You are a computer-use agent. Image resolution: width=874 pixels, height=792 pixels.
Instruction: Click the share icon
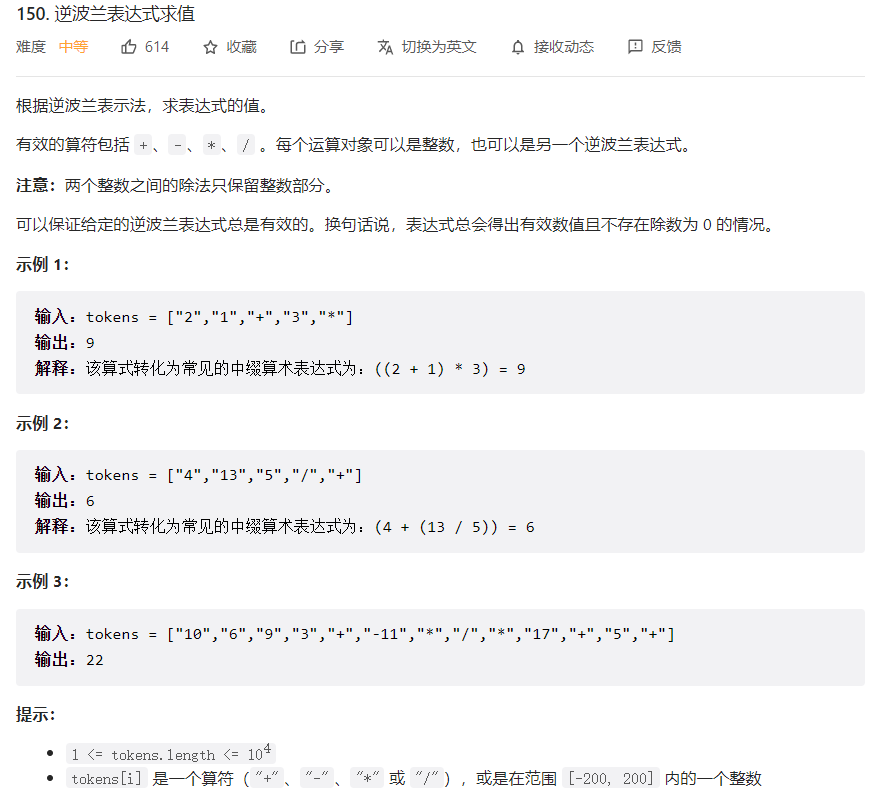[x=298, y=47]
